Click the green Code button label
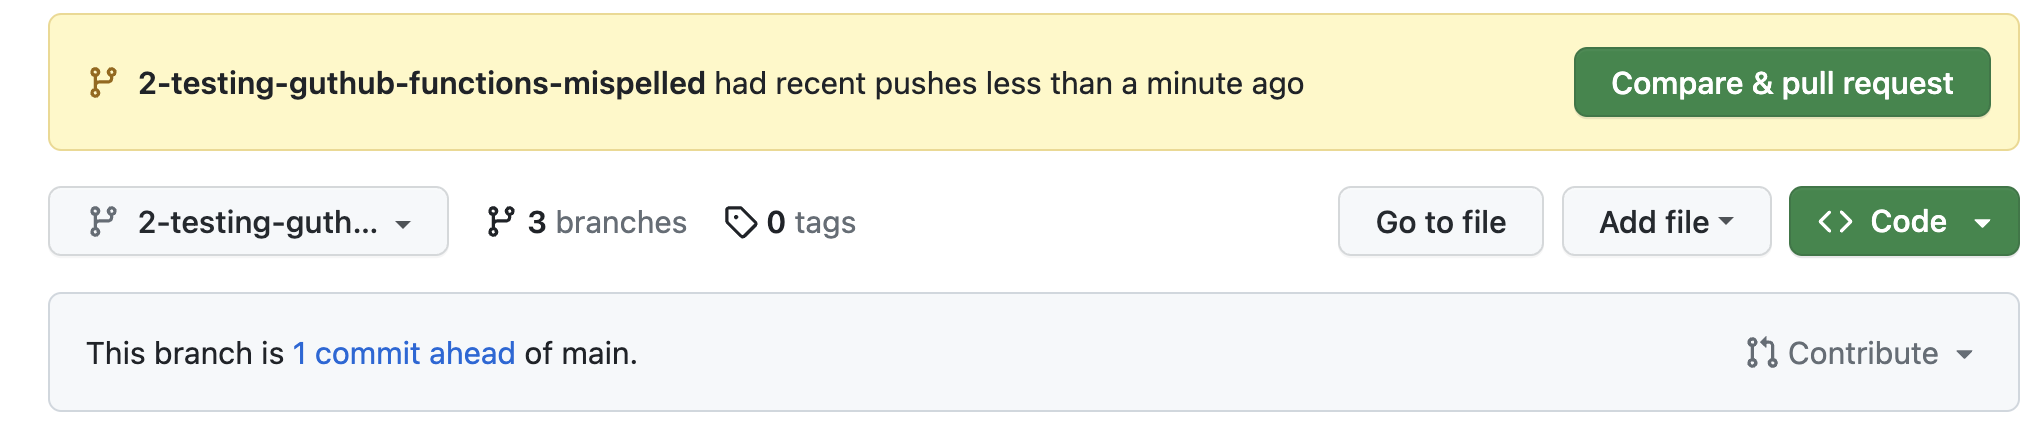Screen dimensions: 2044x428 click(1908, 221)
